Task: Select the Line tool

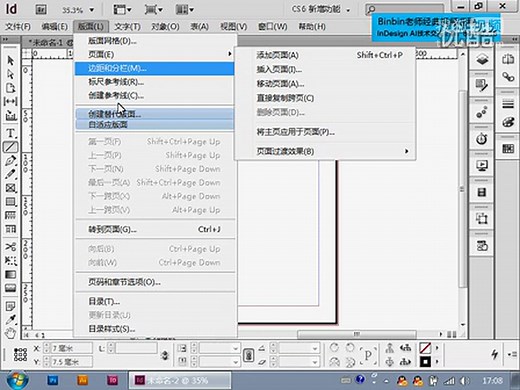Action: [x=11, y=147]
